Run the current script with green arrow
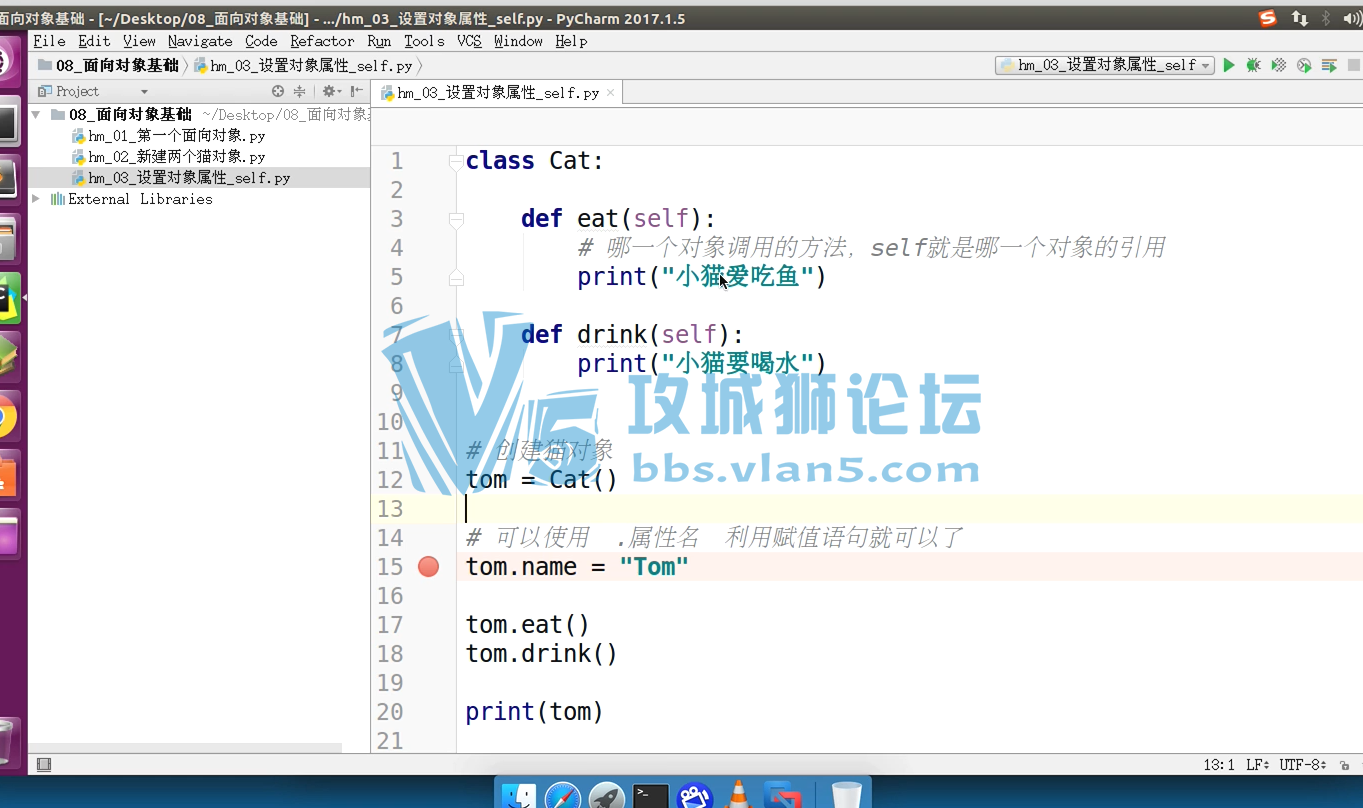The height and width of the screenshot is (808, 1363). [1229, 65]
